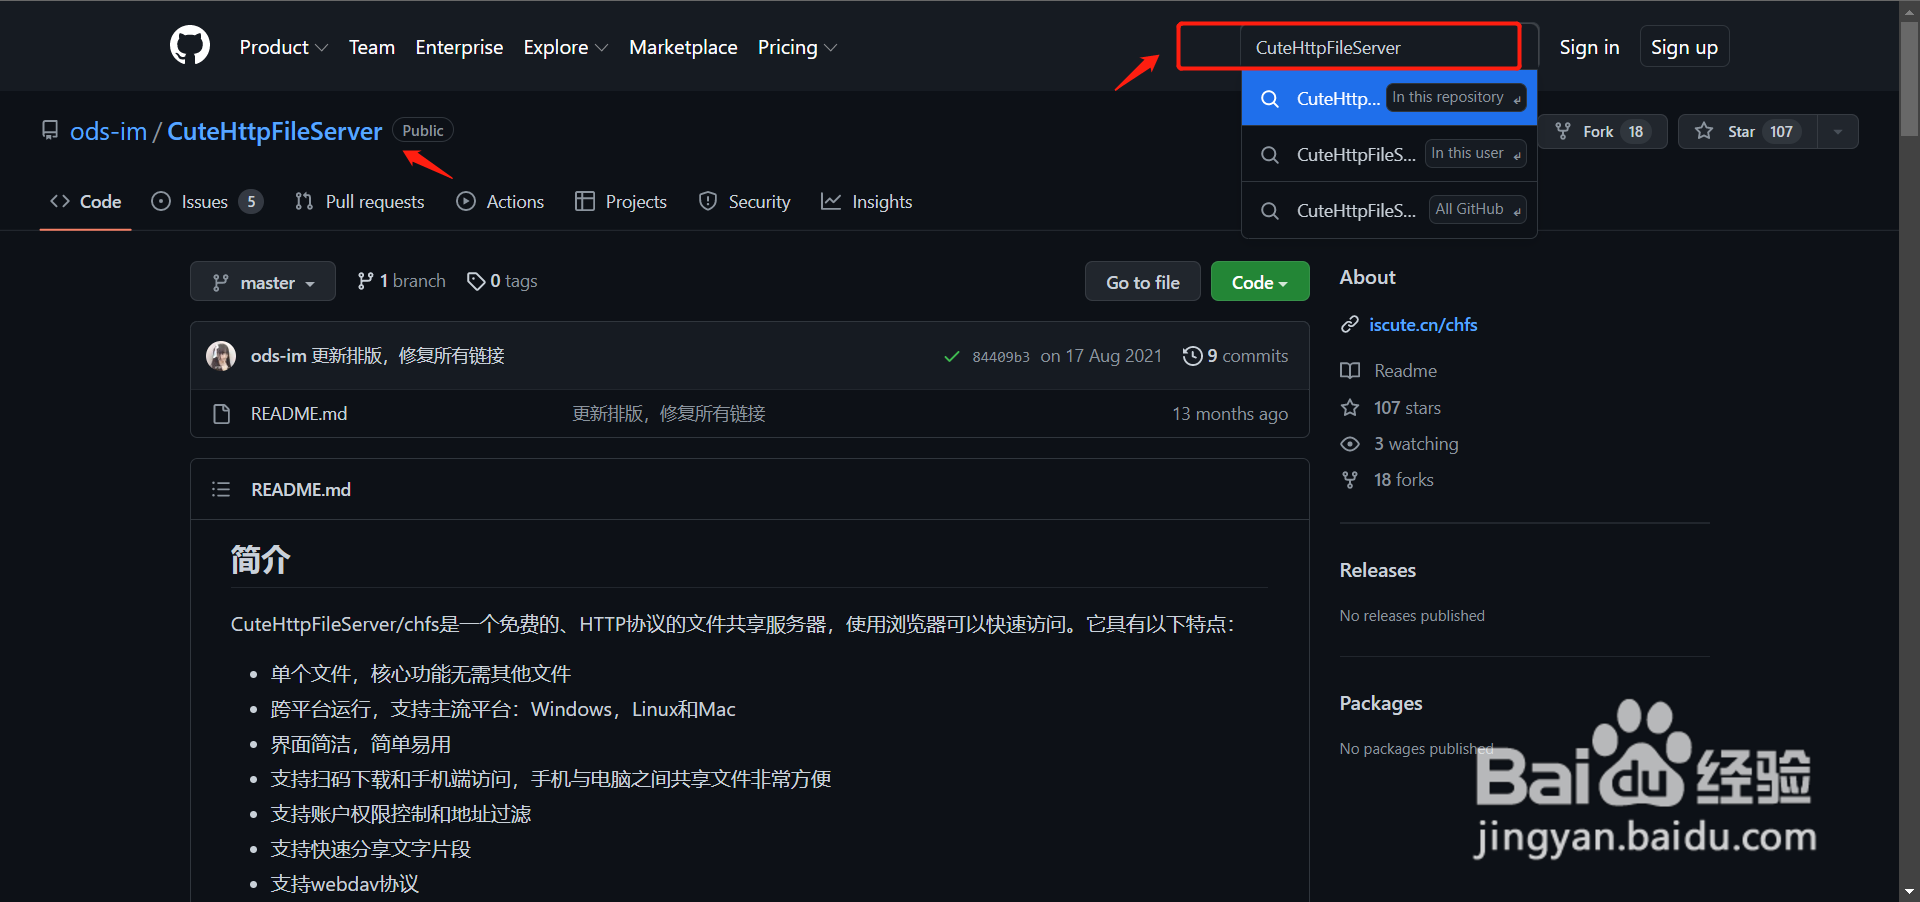Open the fork count 18
The image size is (1920, 902).
tap(1636, 131)
